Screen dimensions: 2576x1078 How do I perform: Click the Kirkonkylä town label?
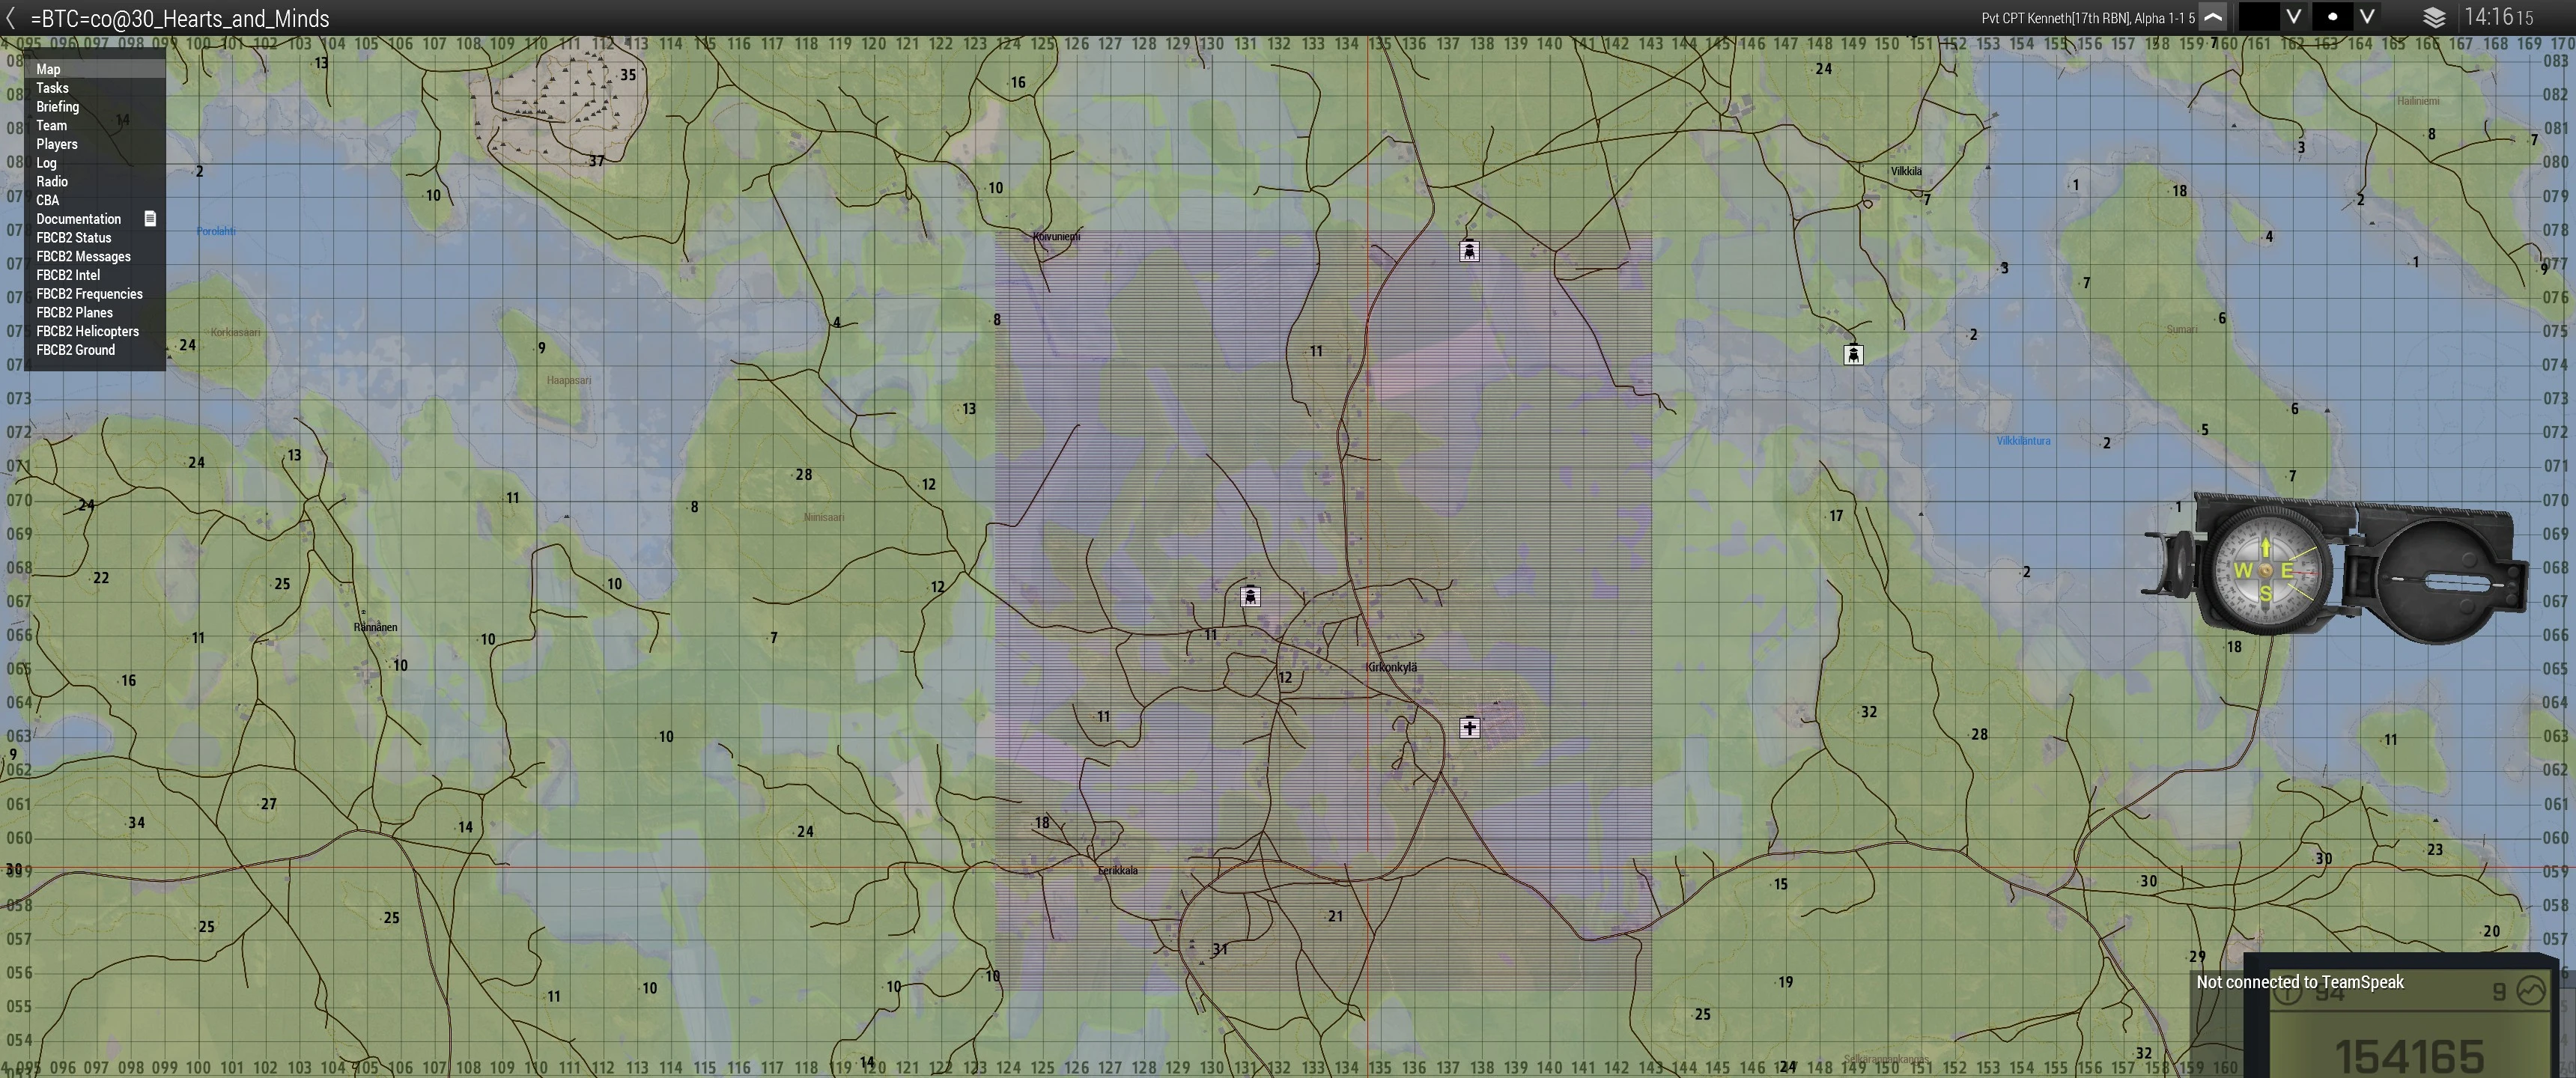pos(1392,667)
